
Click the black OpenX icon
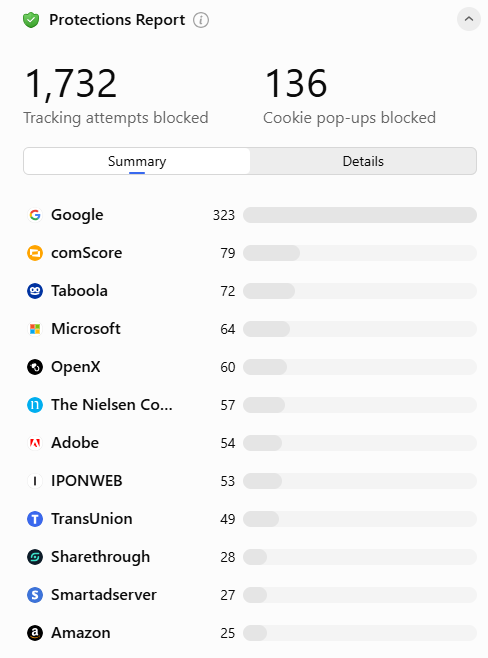(35, 367)
